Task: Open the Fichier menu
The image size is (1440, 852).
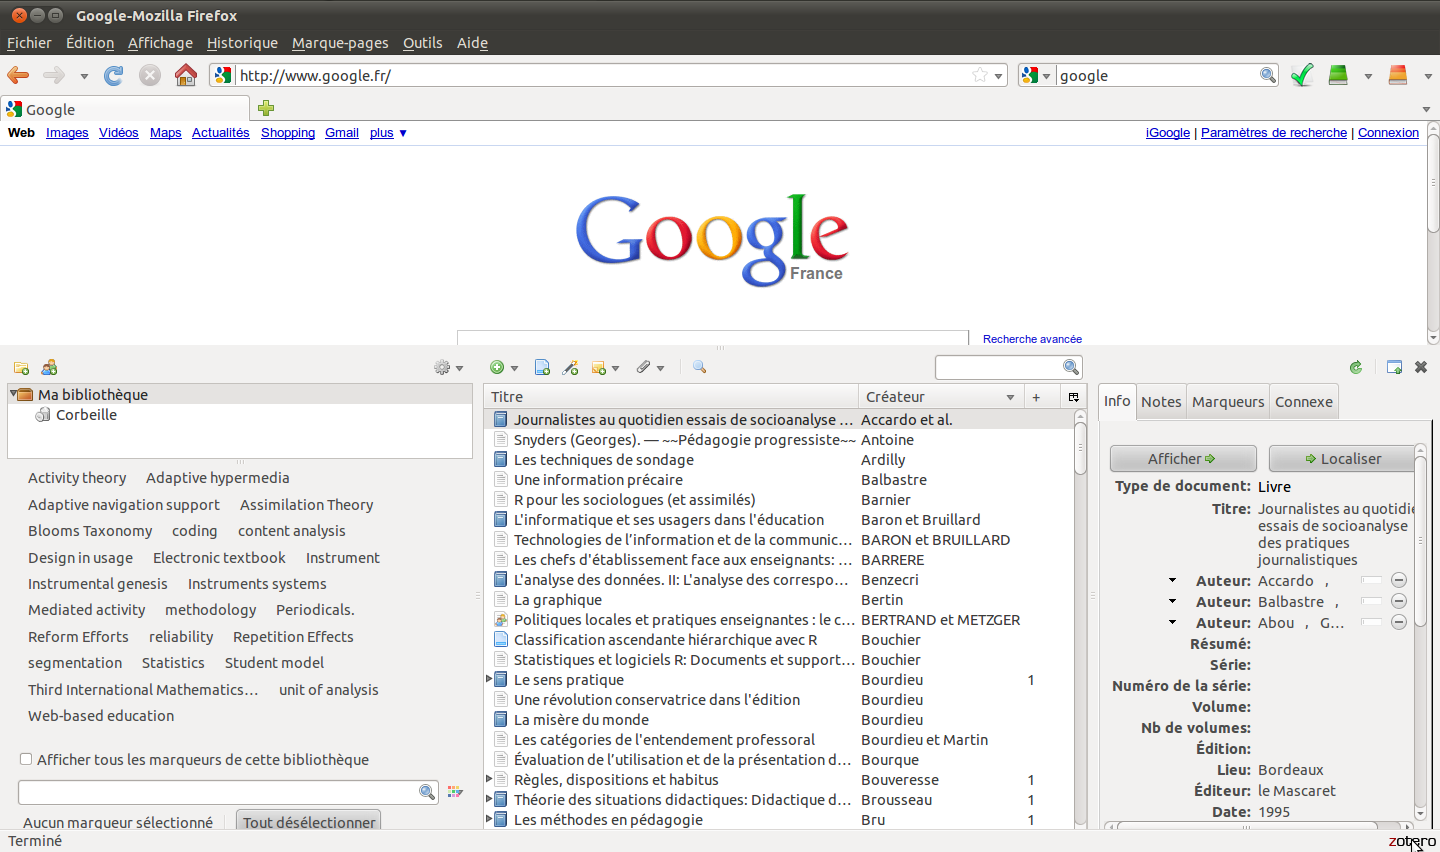Action: (x=29, y=43)
